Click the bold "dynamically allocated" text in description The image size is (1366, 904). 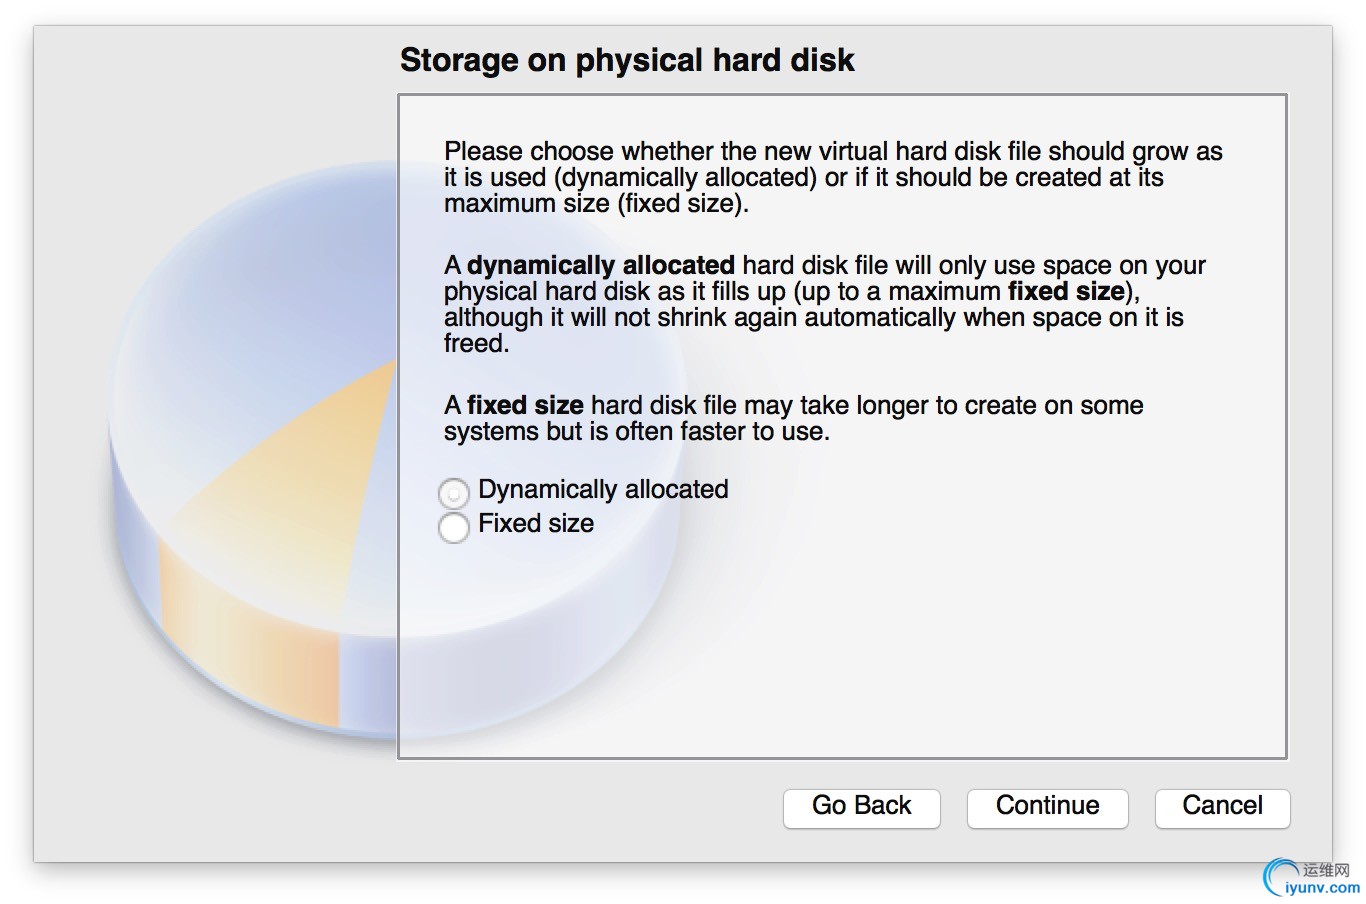[x=601, y=265]
